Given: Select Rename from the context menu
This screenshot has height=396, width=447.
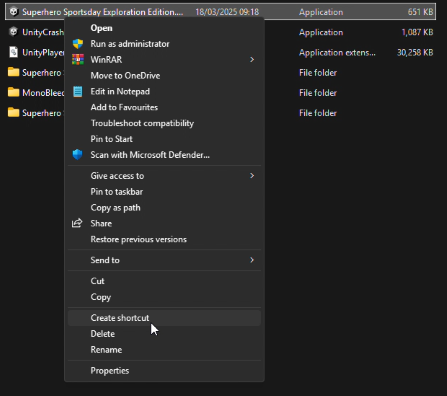Looking at the screenshot, I should point(164,349).
